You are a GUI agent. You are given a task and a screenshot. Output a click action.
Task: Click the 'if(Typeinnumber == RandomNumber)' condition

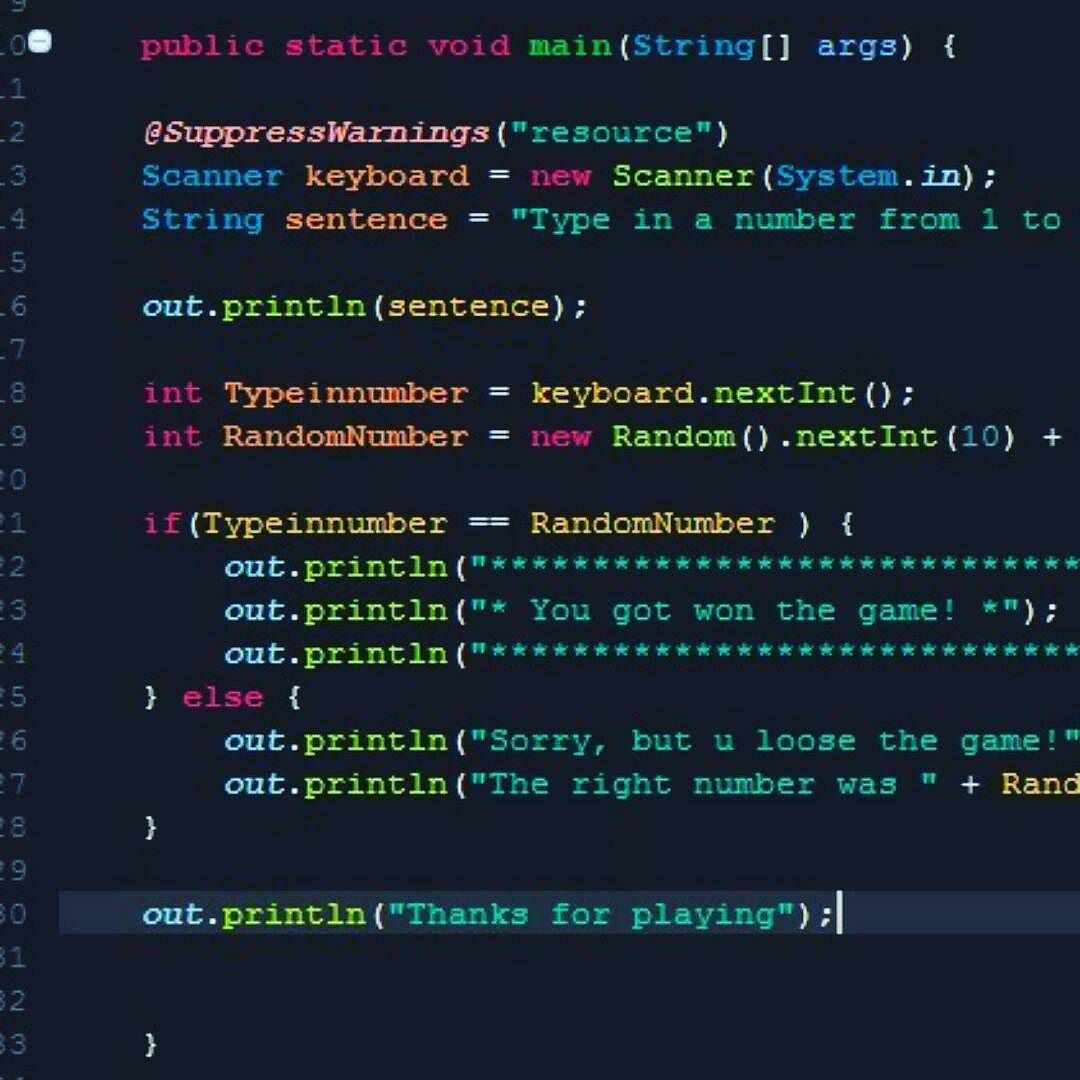(477, 524)
